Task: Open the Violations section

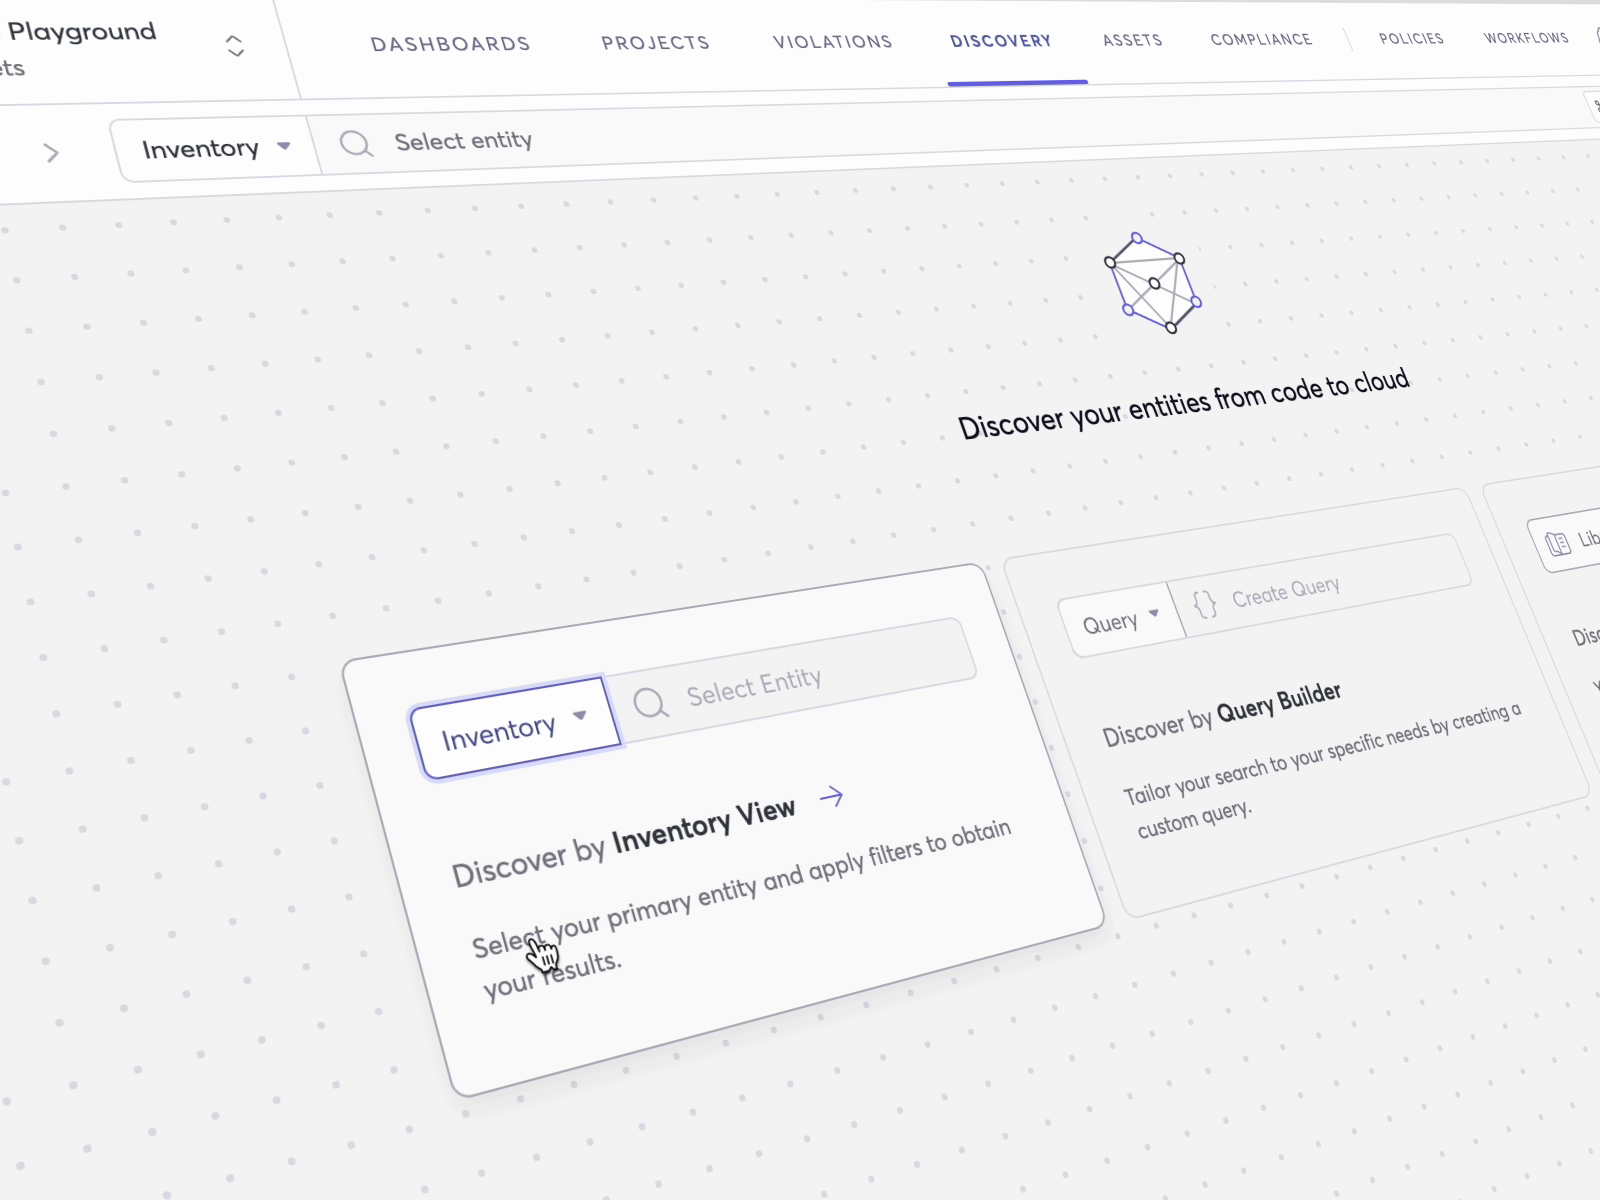Action: pyautogui.click(x=831, y=41)
